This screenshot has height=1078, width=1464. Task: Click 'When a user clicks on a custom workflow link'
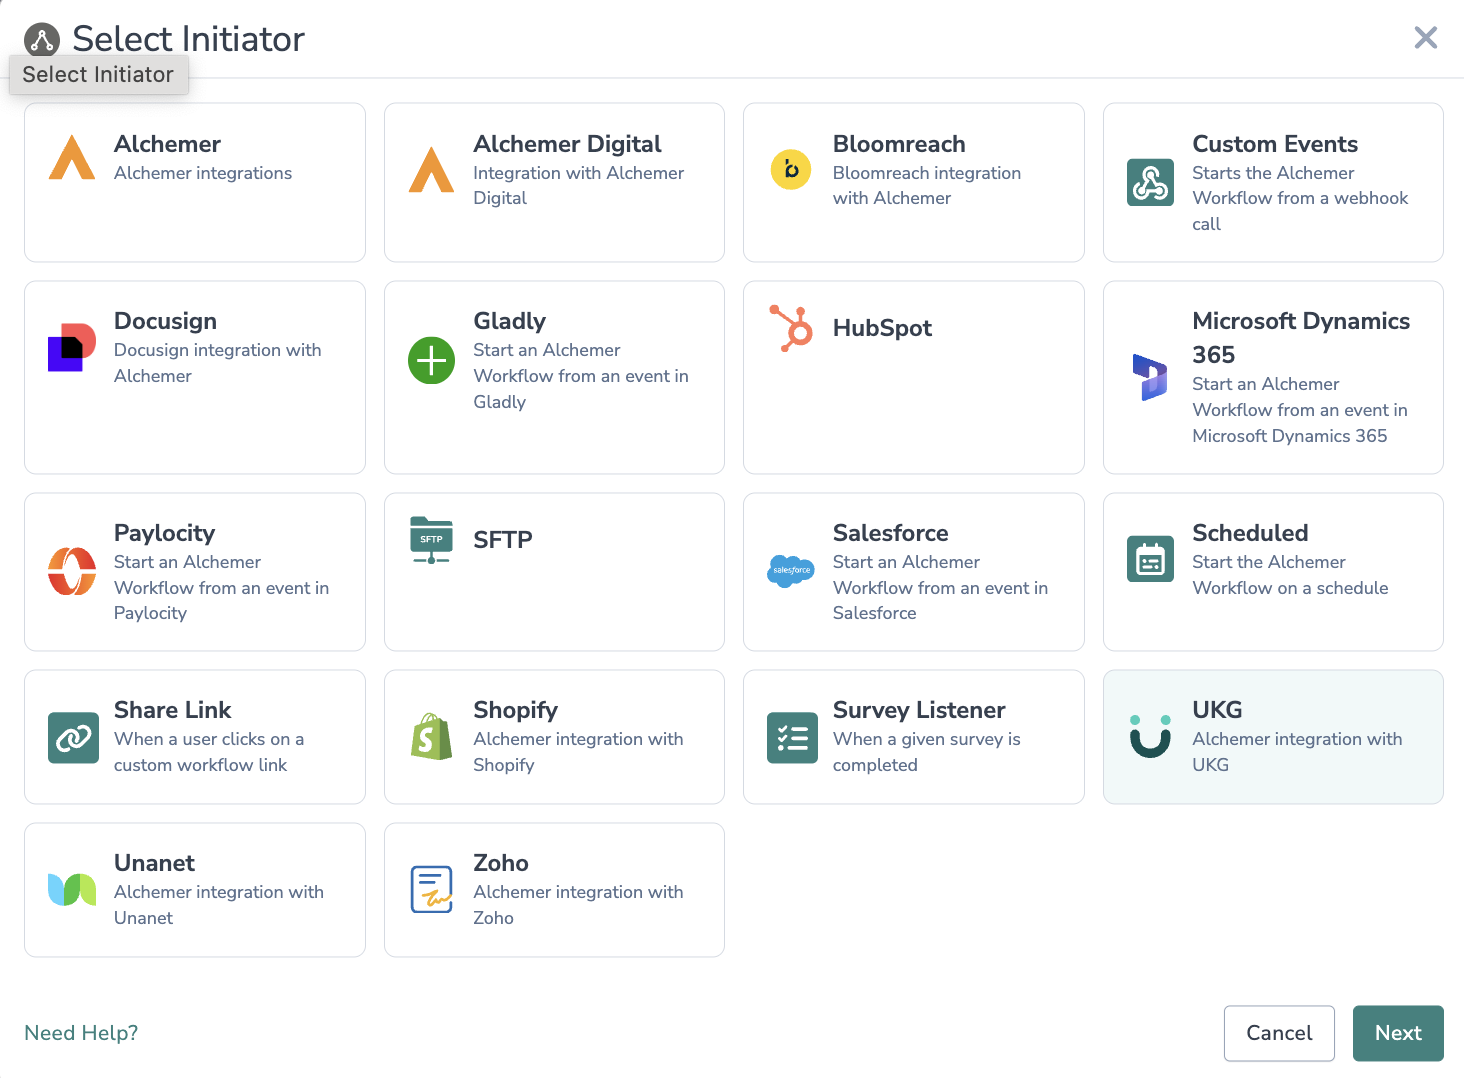[209, 752]
